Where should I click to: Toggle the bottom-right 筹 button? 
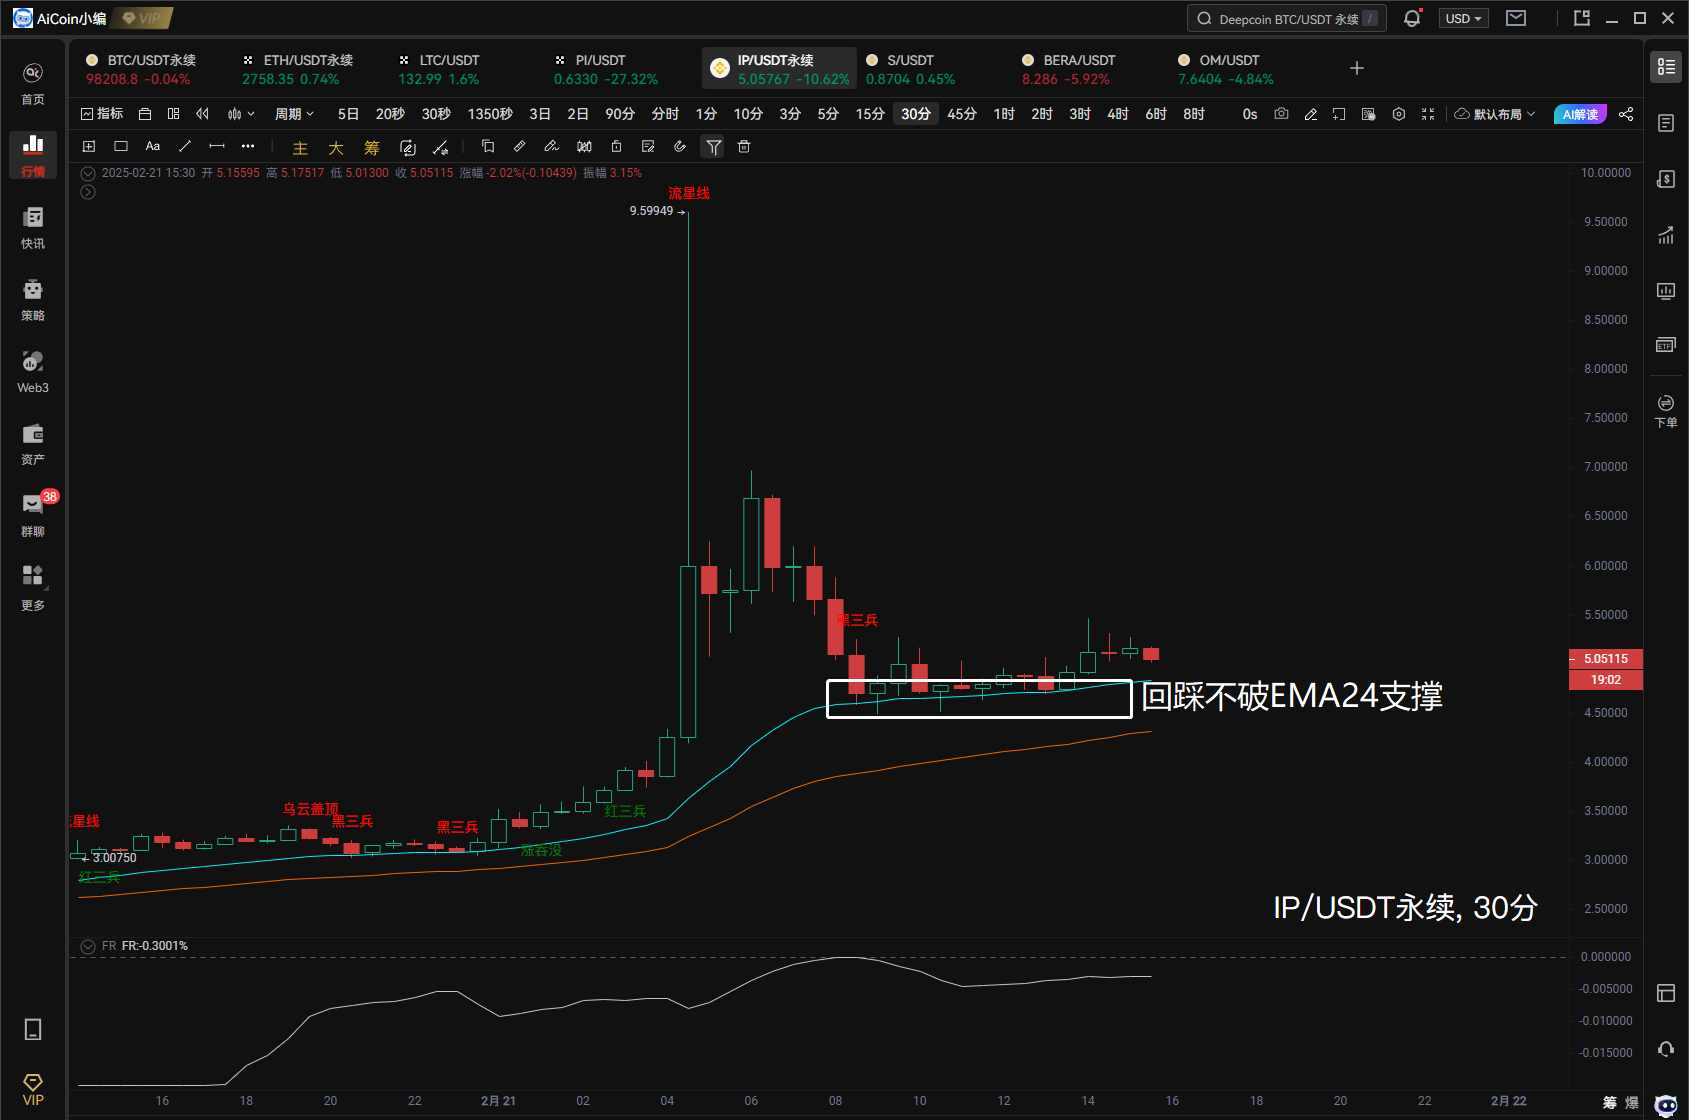click(1610, 1102)
